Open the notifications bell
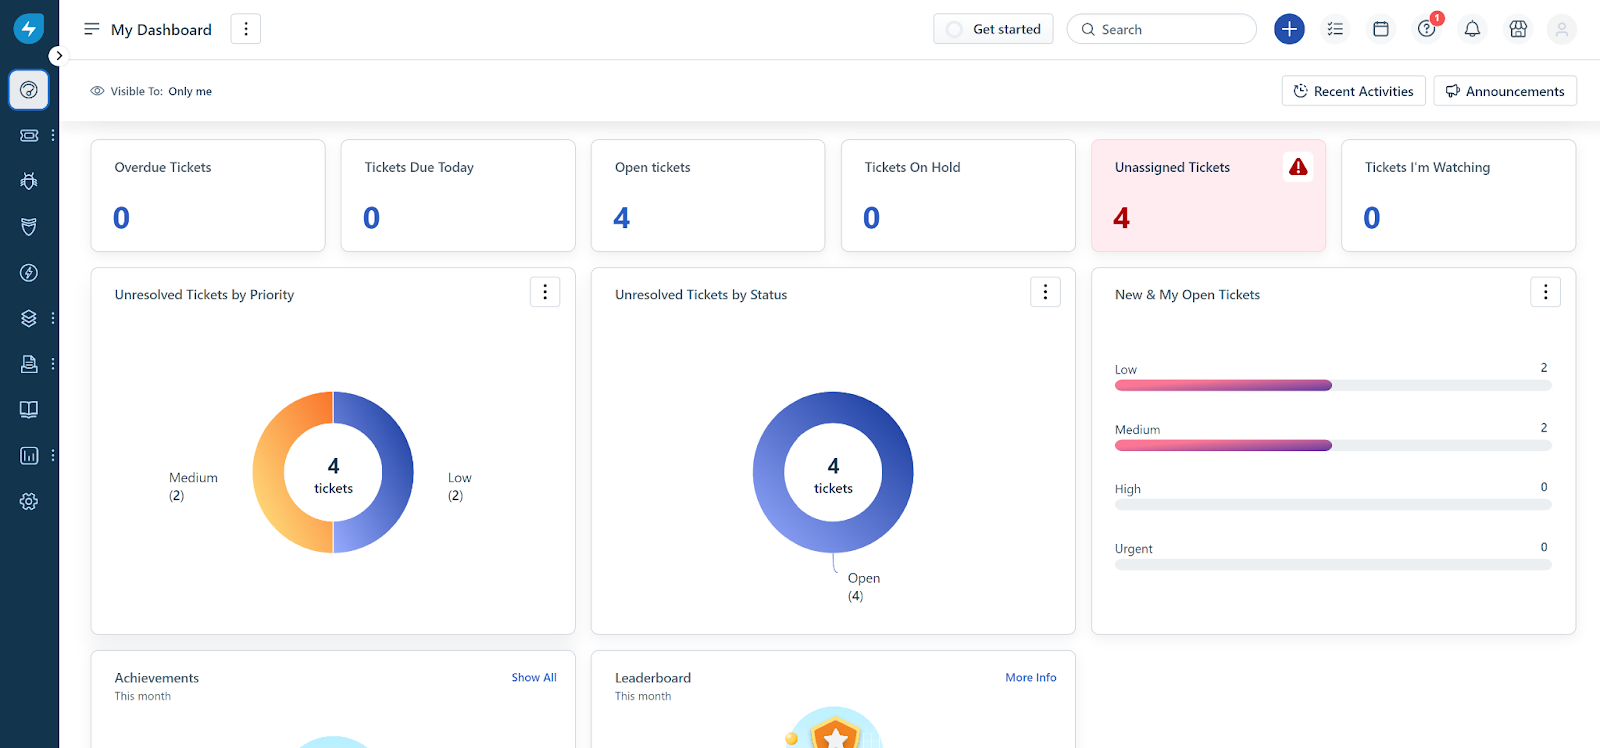 [x=1472, y=29]
